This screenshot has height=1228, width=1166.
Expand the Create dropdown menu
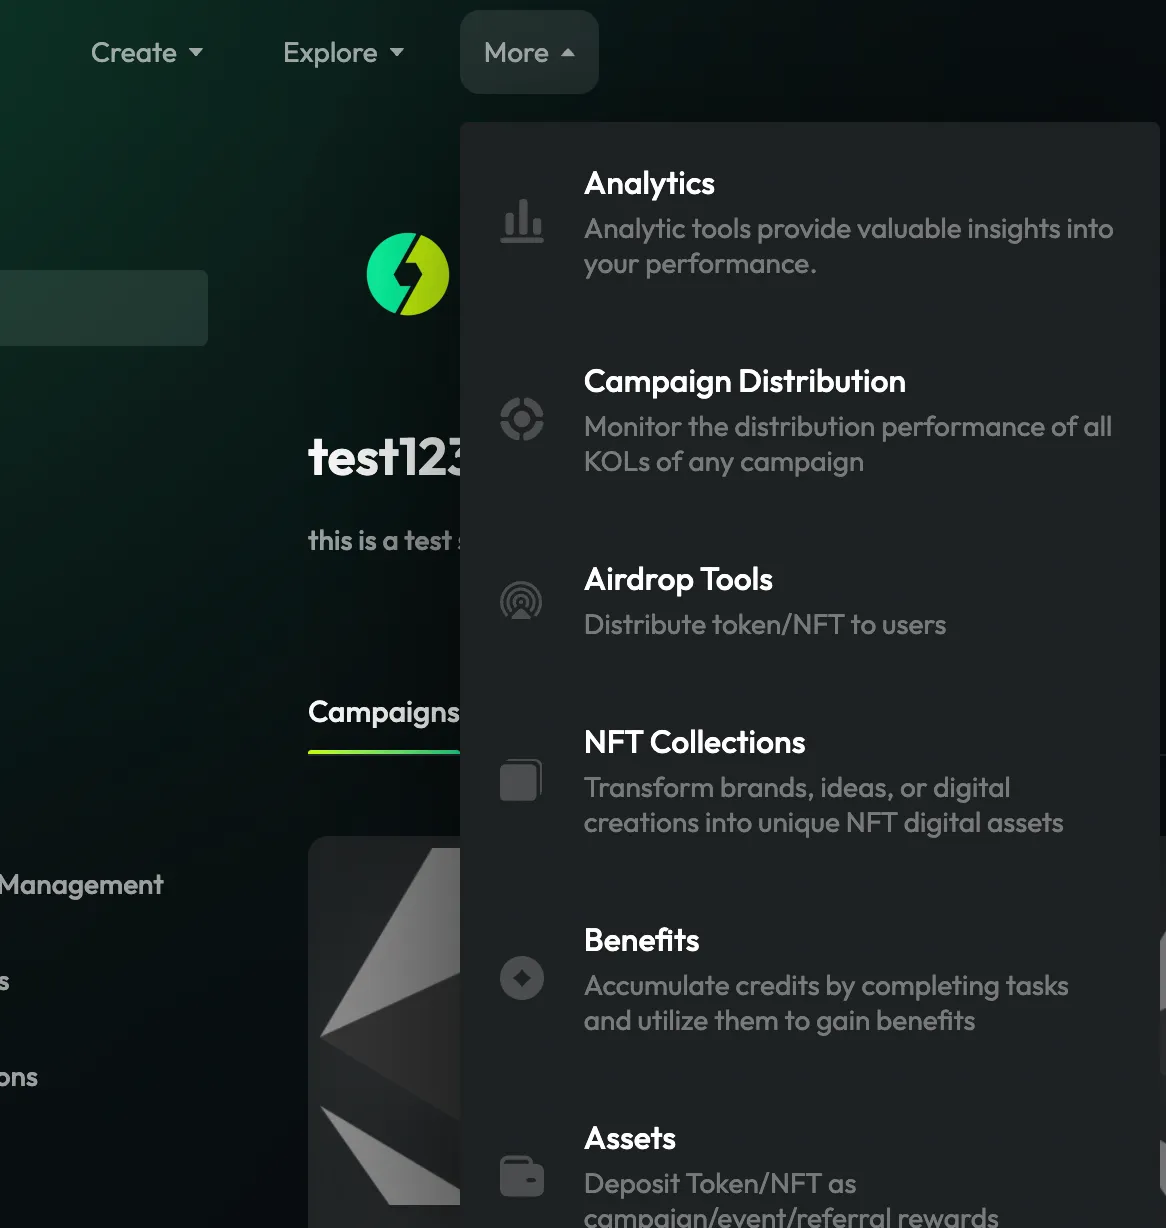146,53
